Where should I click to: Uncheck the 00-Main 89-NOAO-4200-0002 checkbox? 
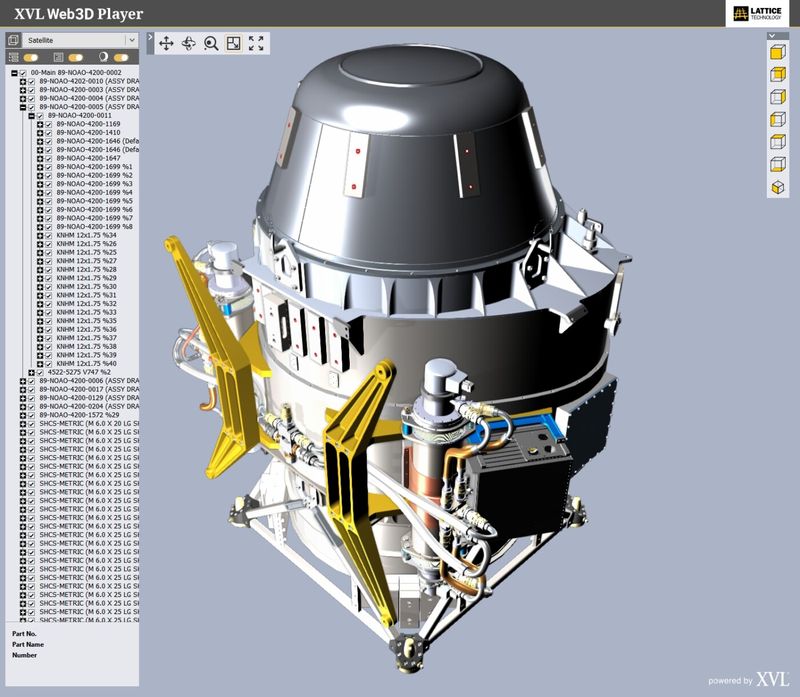23,72
